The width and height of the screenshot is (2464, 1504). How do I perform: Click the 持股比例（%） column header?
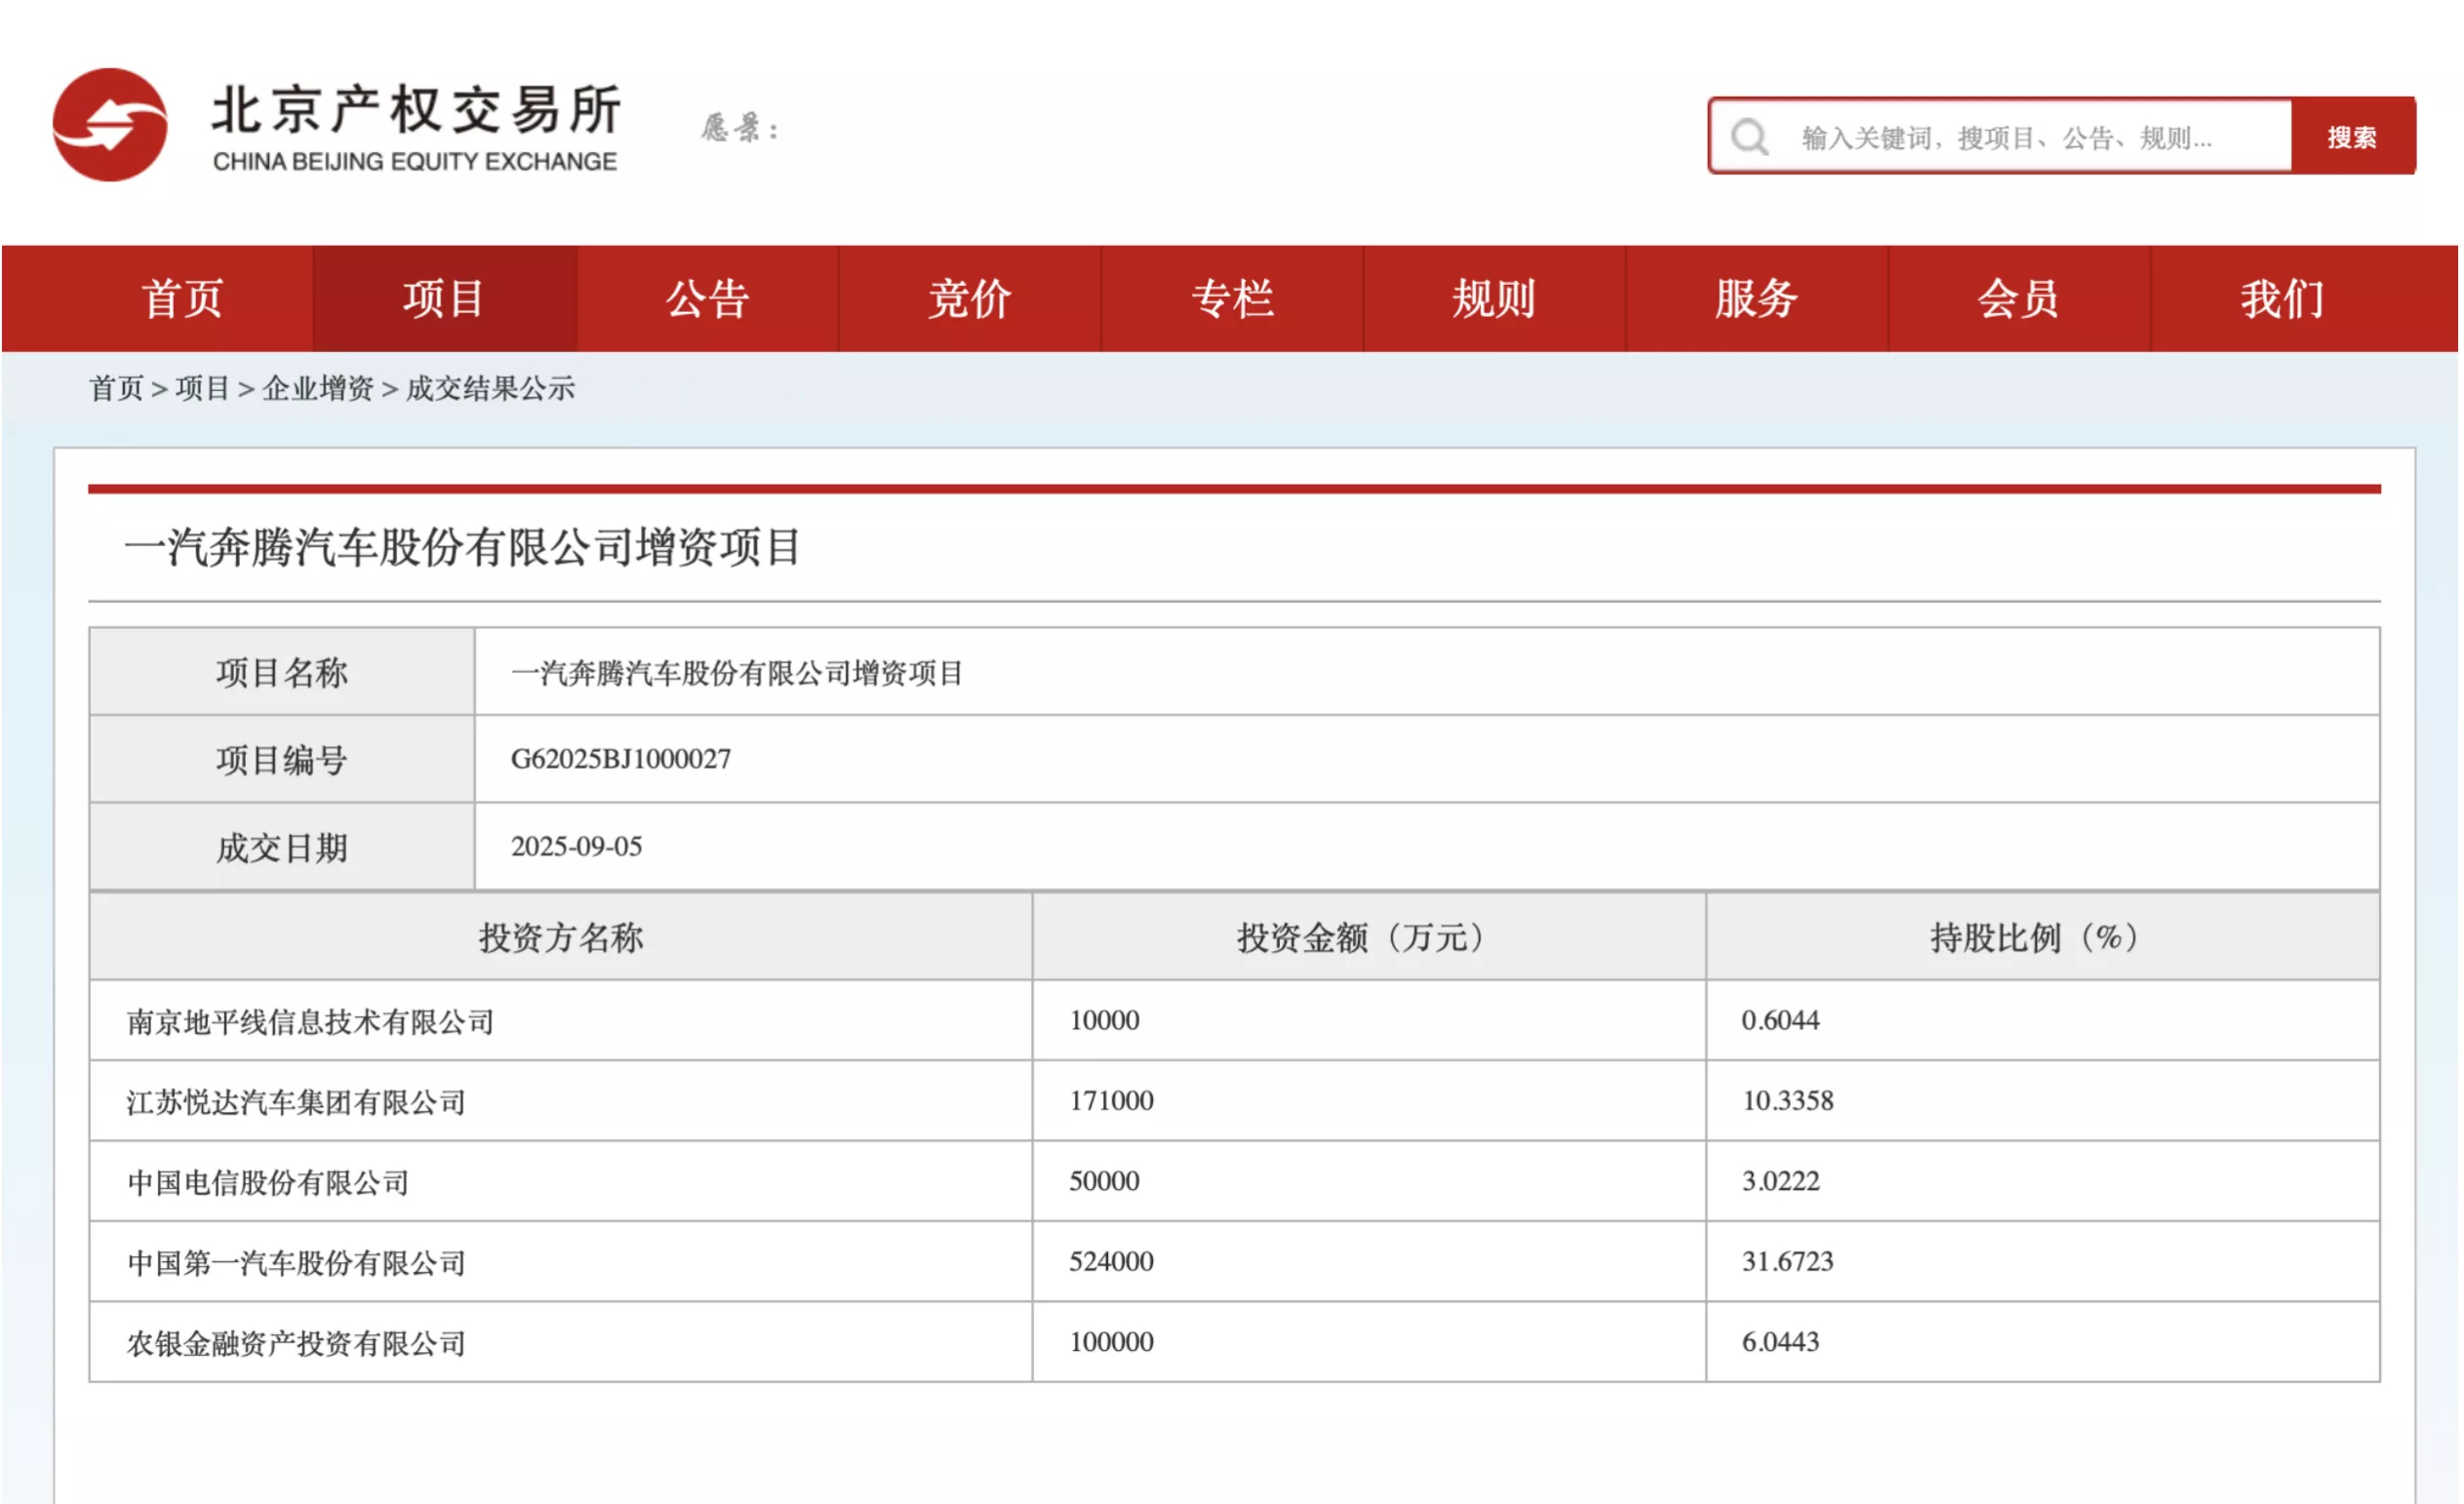coord(2043,937)
